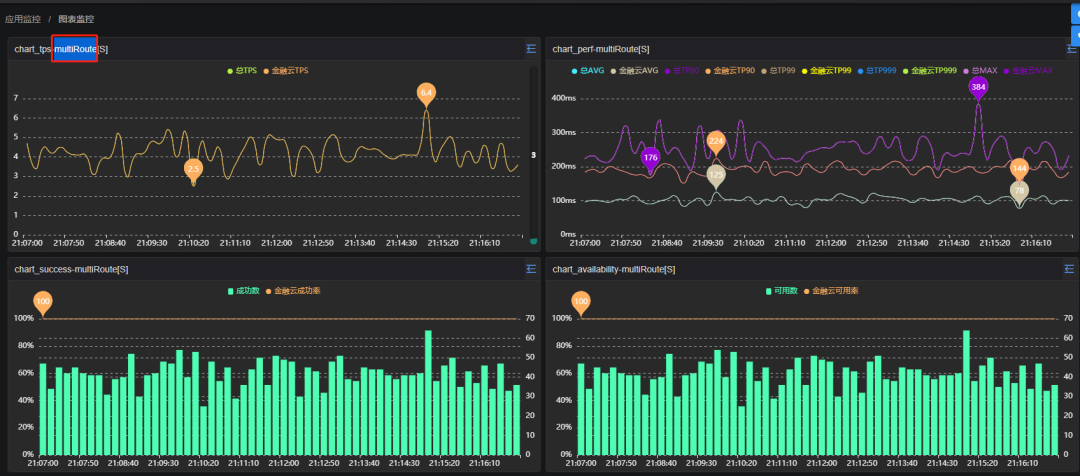Screen dimensions: 1080x476
Task: Toggle the 金融云MAX legend series
Action: tap(1028, 70)
